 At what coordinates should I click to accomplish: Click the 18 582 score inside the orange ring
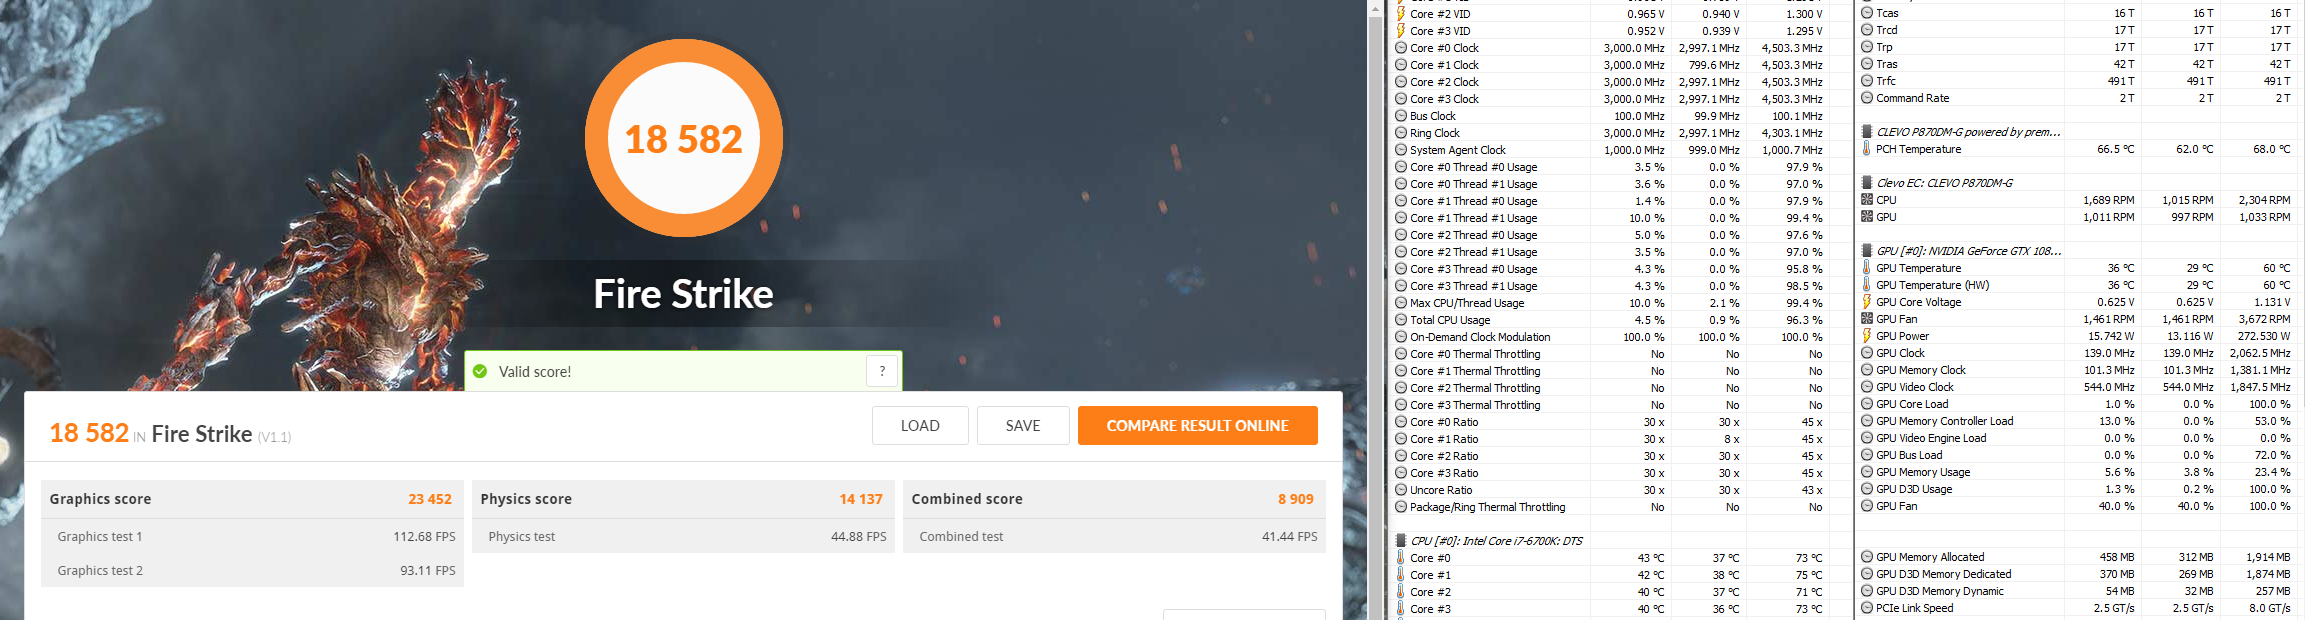click(x=684, y=139)
